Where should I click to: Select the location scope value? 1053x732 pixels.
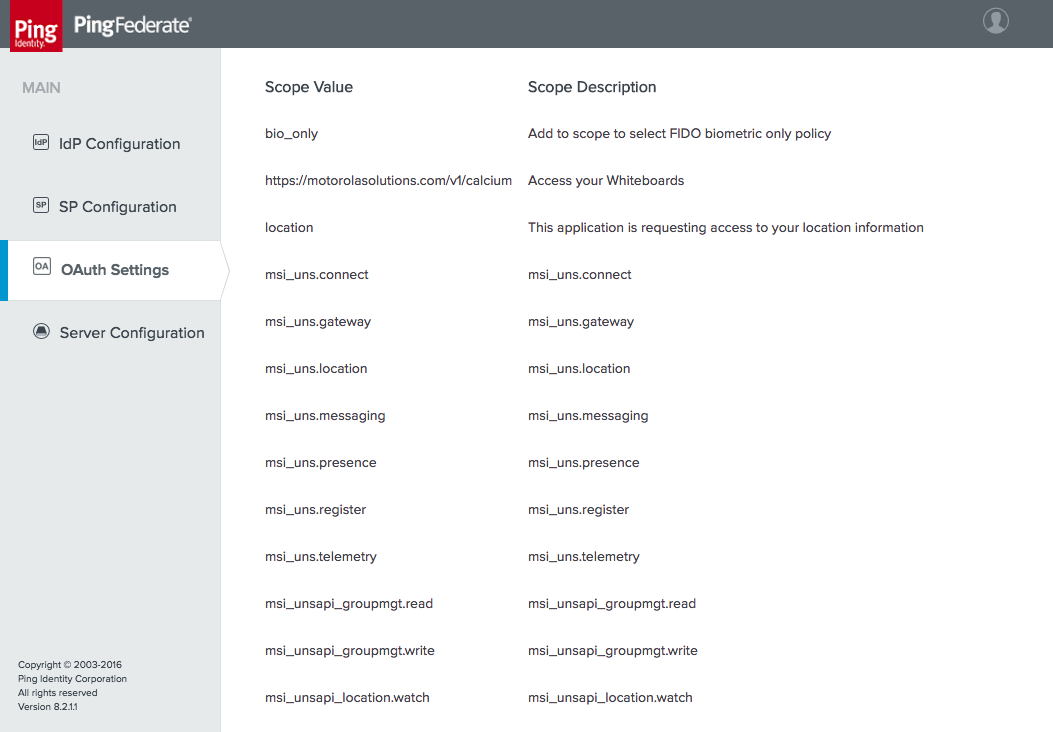click(289, 228)
